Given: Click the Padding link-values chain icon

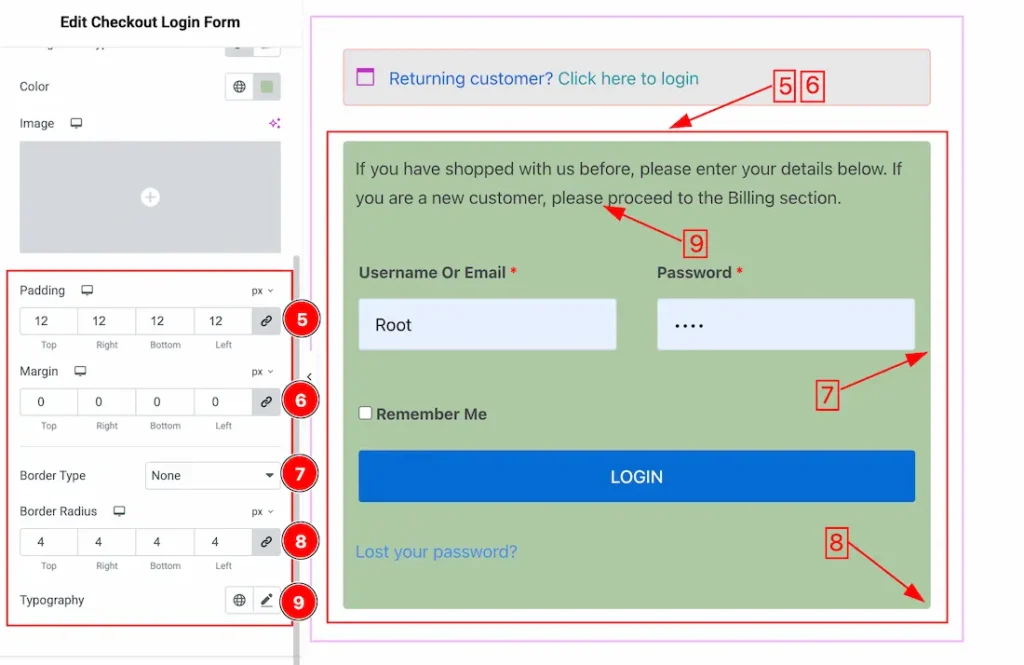Looking at the screenshot, I should [266, 321].
